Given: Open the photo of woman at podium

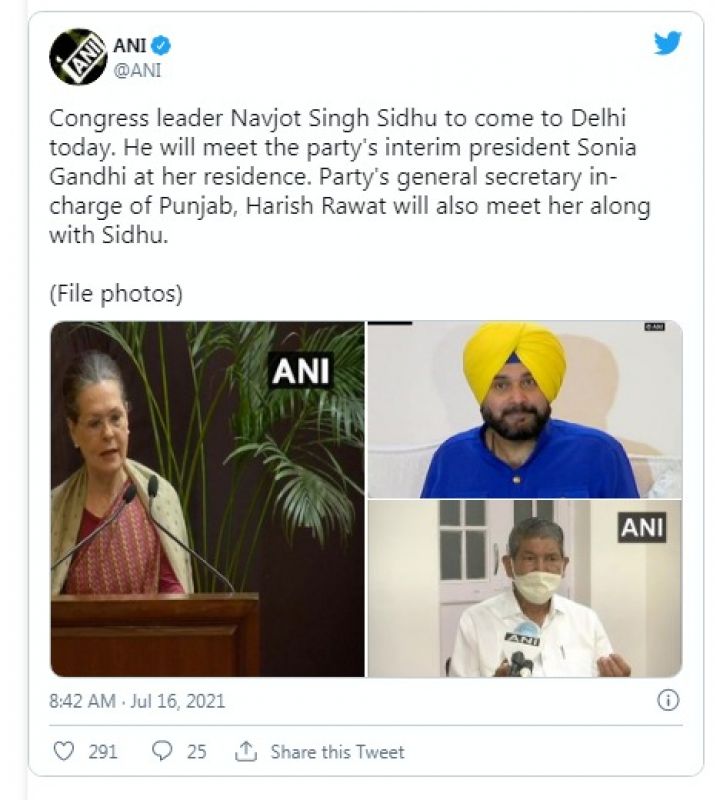Looking at the screenshot, I should point(207,498).
